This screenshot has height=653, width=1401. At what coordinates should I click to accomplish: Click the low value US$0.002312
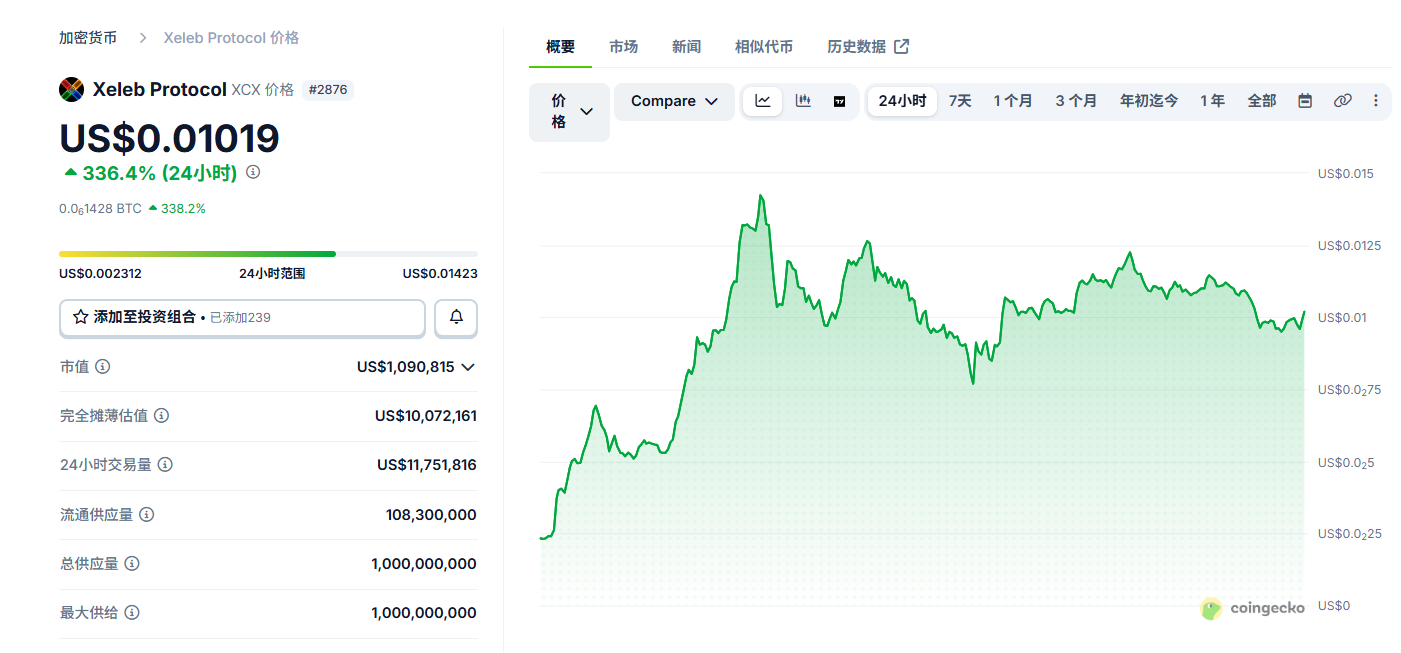pyautogui.click(x=100, y=274)
